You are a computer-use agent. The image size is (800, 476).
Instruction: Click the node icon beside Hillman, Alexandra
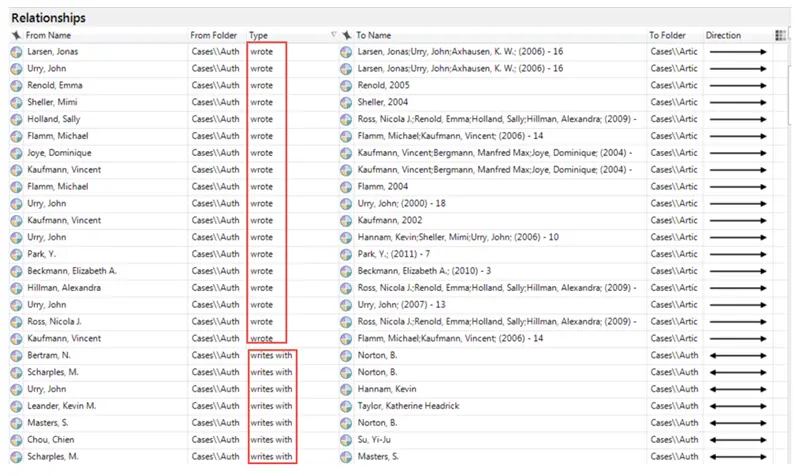(x=16, y=288)
